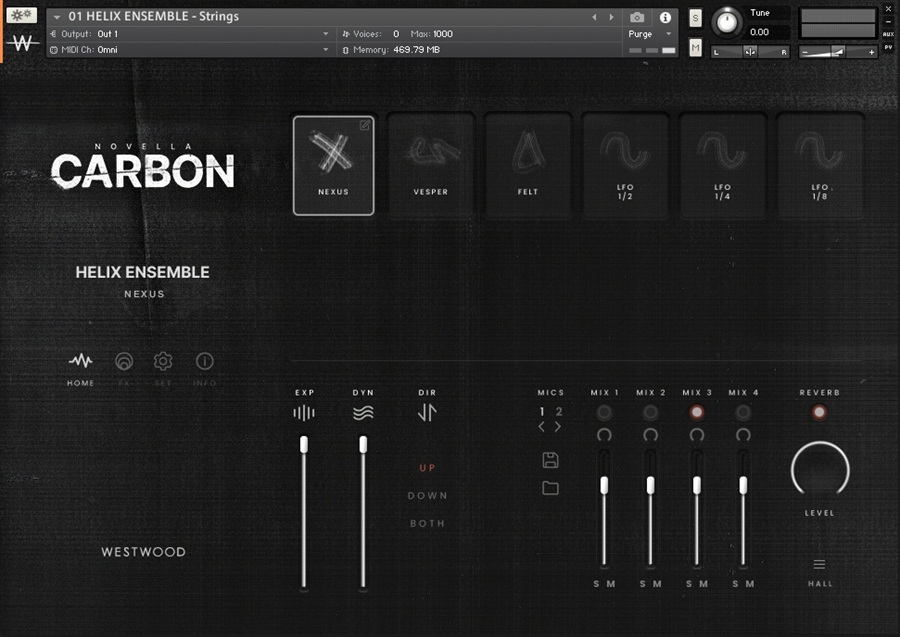Select the DOWN direction option
The width and height of the screenshot is (900, 637).
pyautogui.click(x=427, y=496)
